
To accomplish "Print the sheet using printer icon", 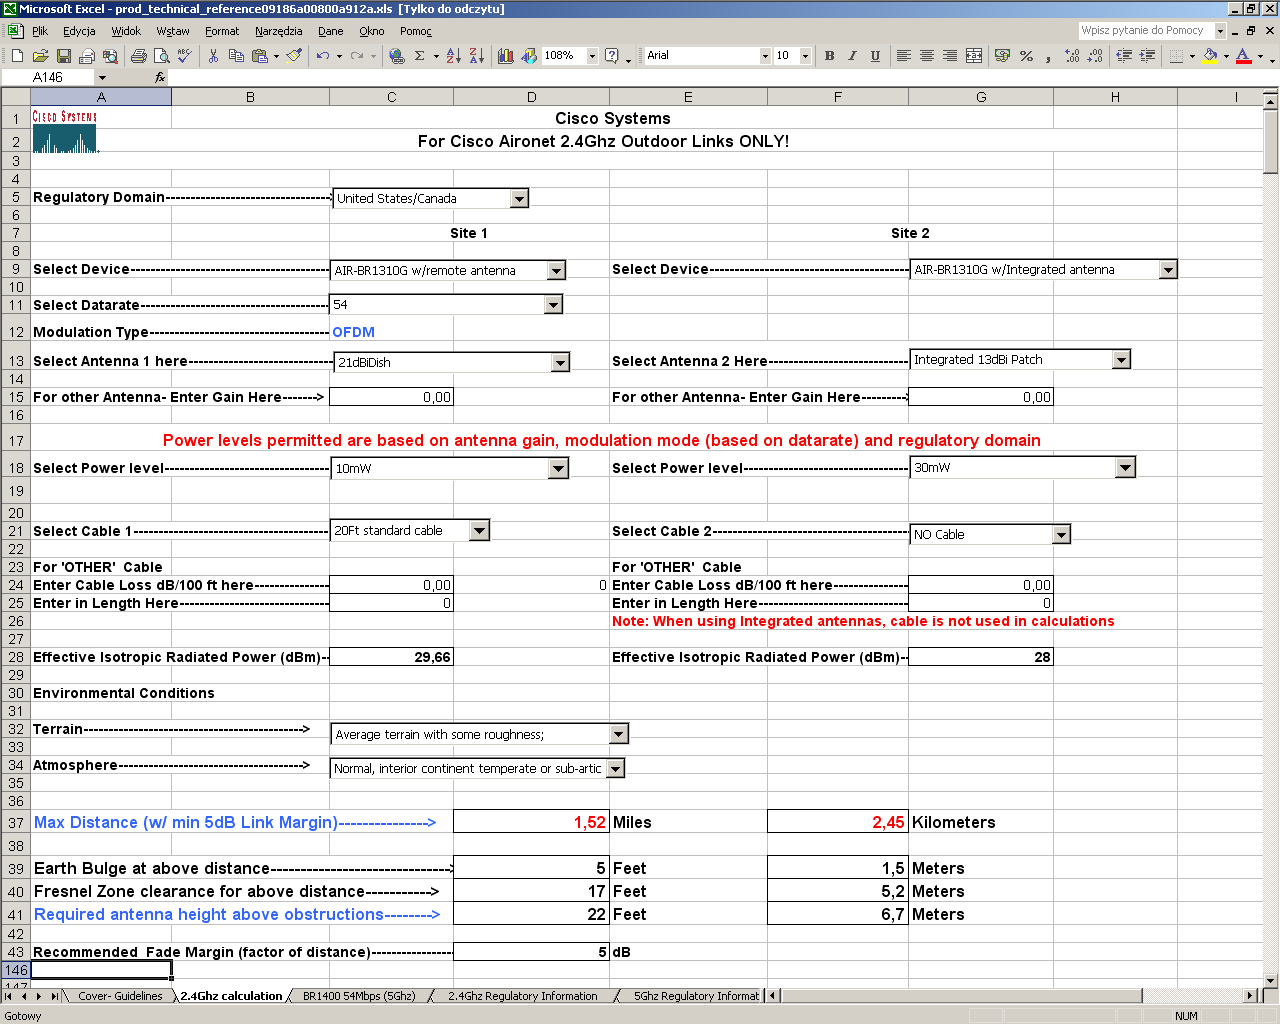I will click(138, 56).
